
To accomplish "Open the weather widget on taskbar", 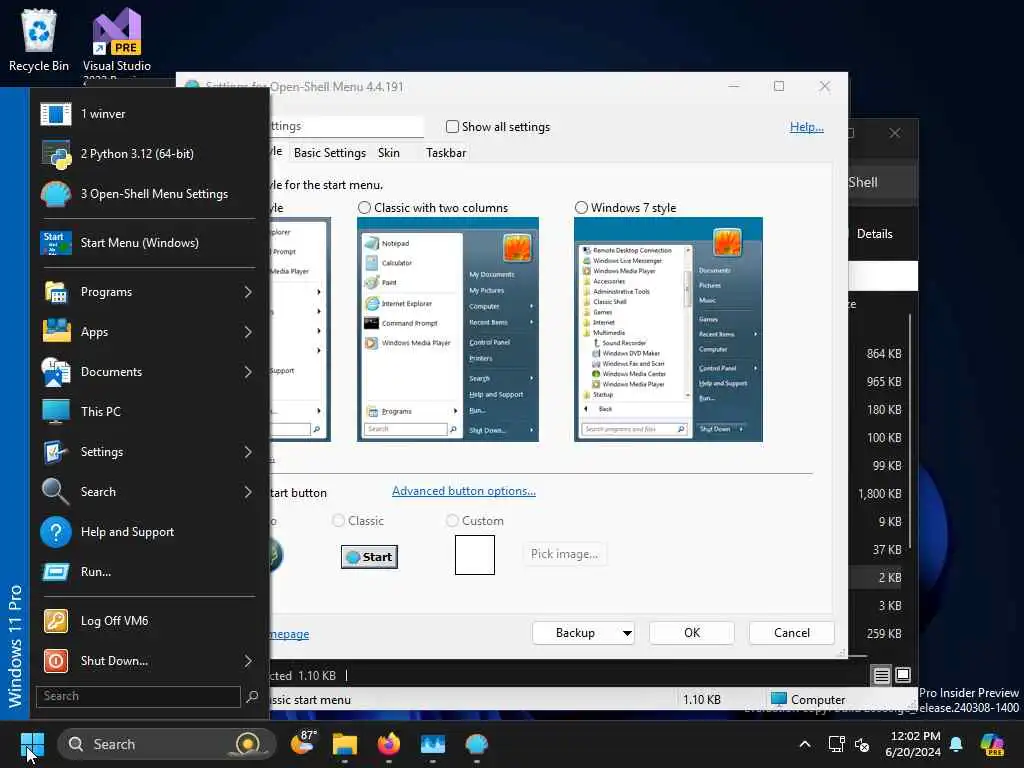I will 304,744.
